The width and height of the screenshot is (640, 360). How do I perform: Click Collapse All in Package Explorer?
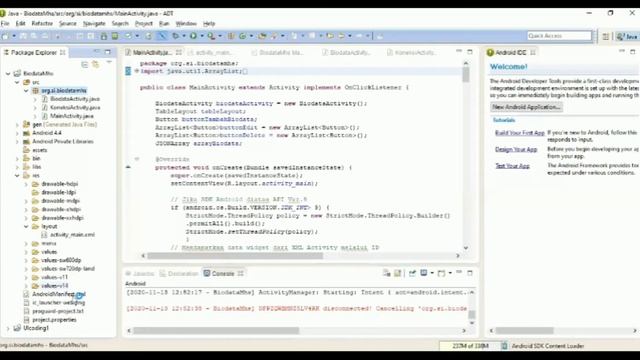[x=84, y=64]
